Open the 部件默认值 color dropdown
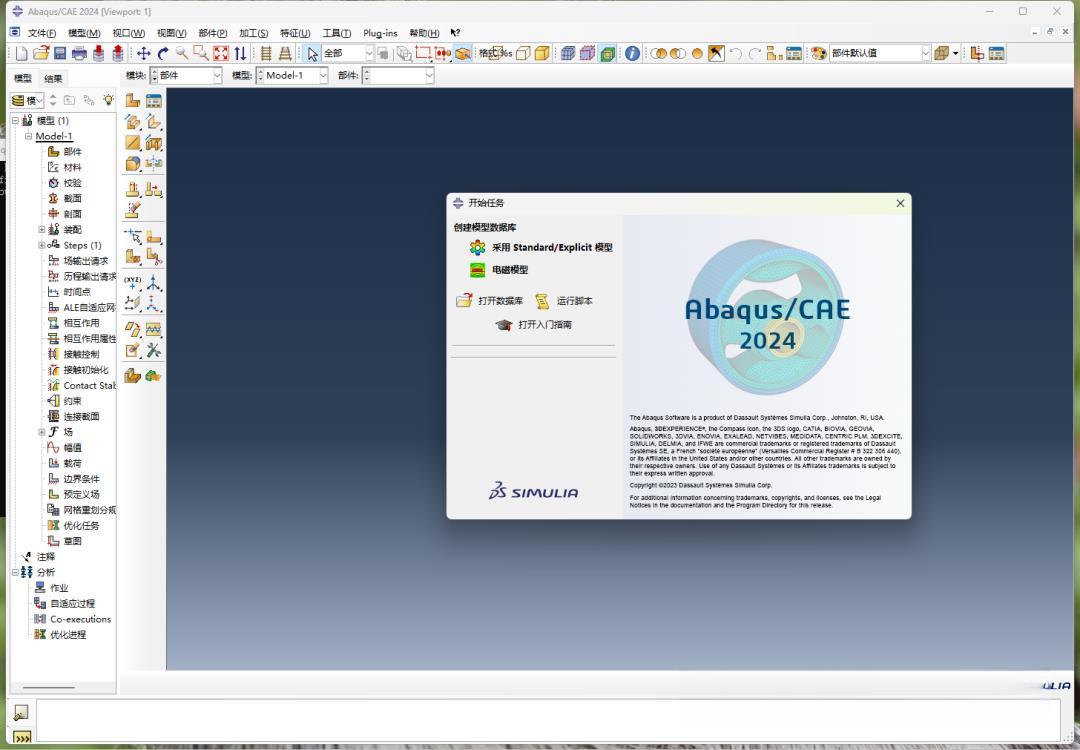The image size is (1080, 750). pos(880,53)
